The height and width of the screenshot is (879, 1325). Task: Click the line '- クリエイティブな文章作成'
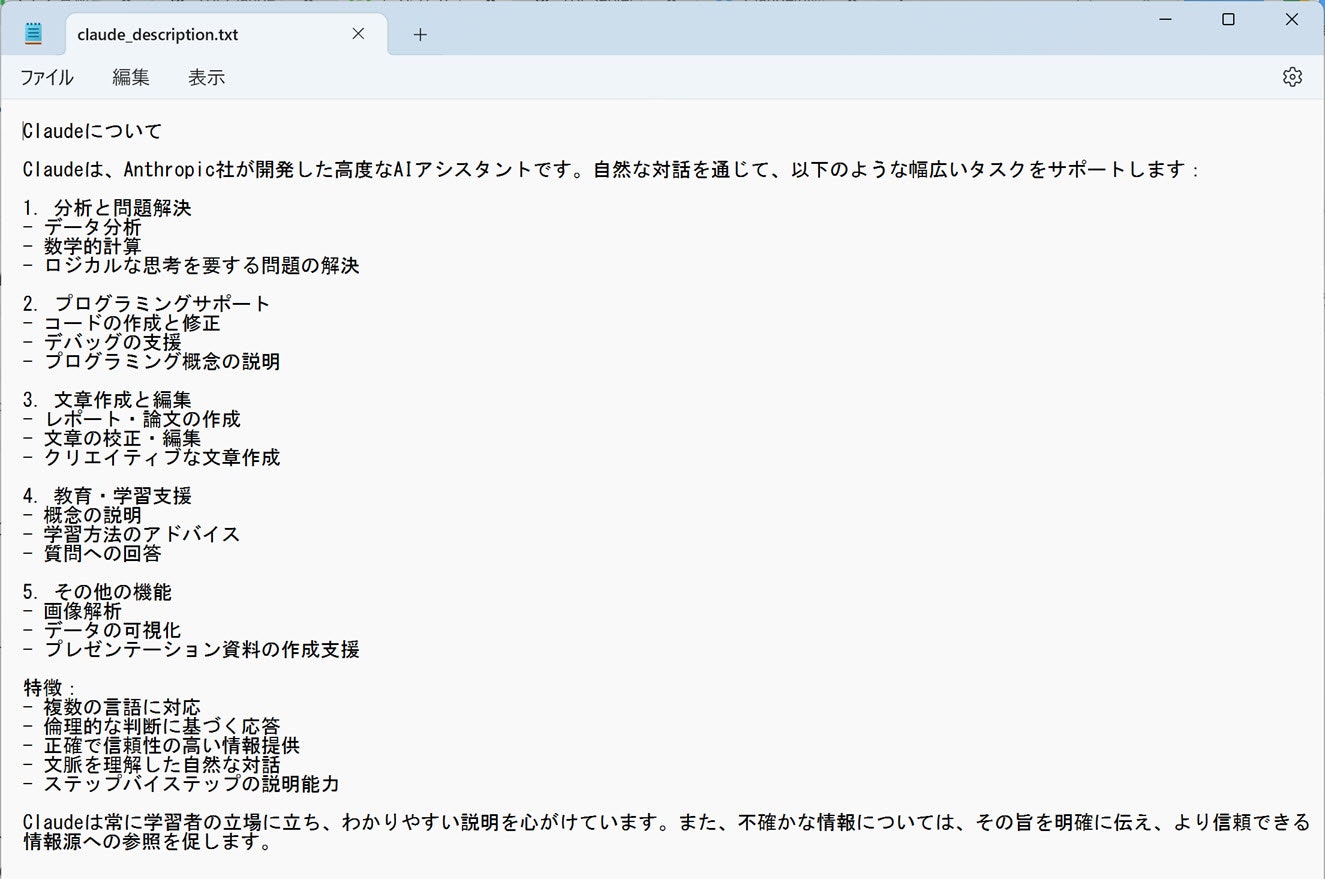coord(151,457)
